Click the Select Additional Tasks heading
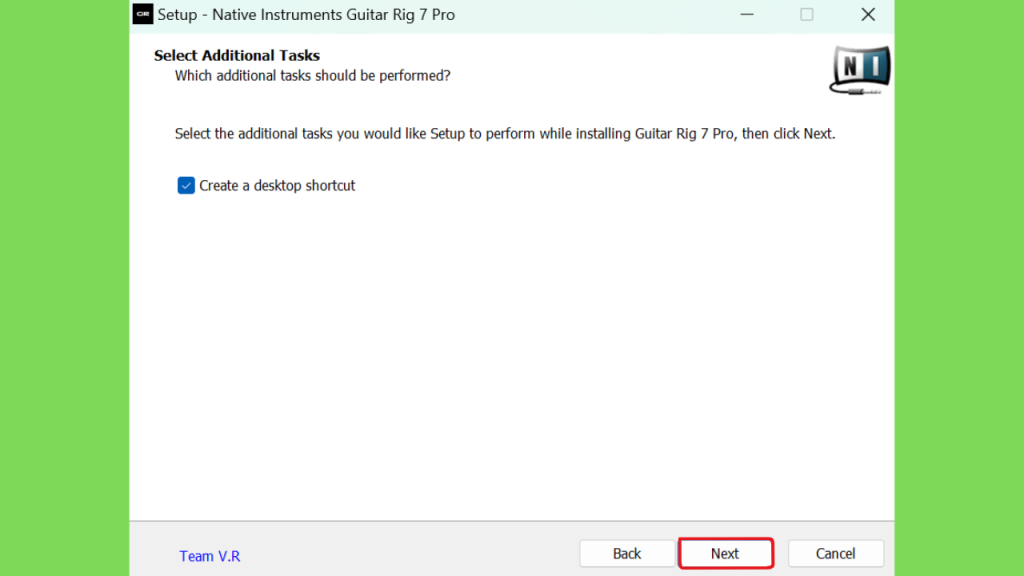Image resolution: width=1024 pixels, height=576 pixels. [x=237, y=56]
